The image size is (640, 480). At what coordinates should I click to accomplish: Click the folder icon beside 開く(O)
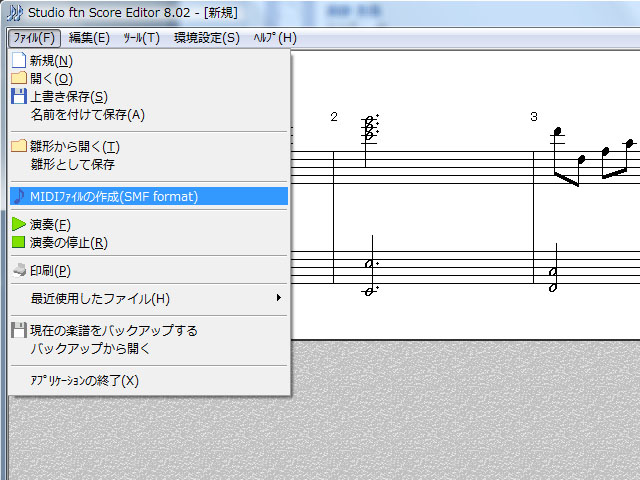pos(19,78)
